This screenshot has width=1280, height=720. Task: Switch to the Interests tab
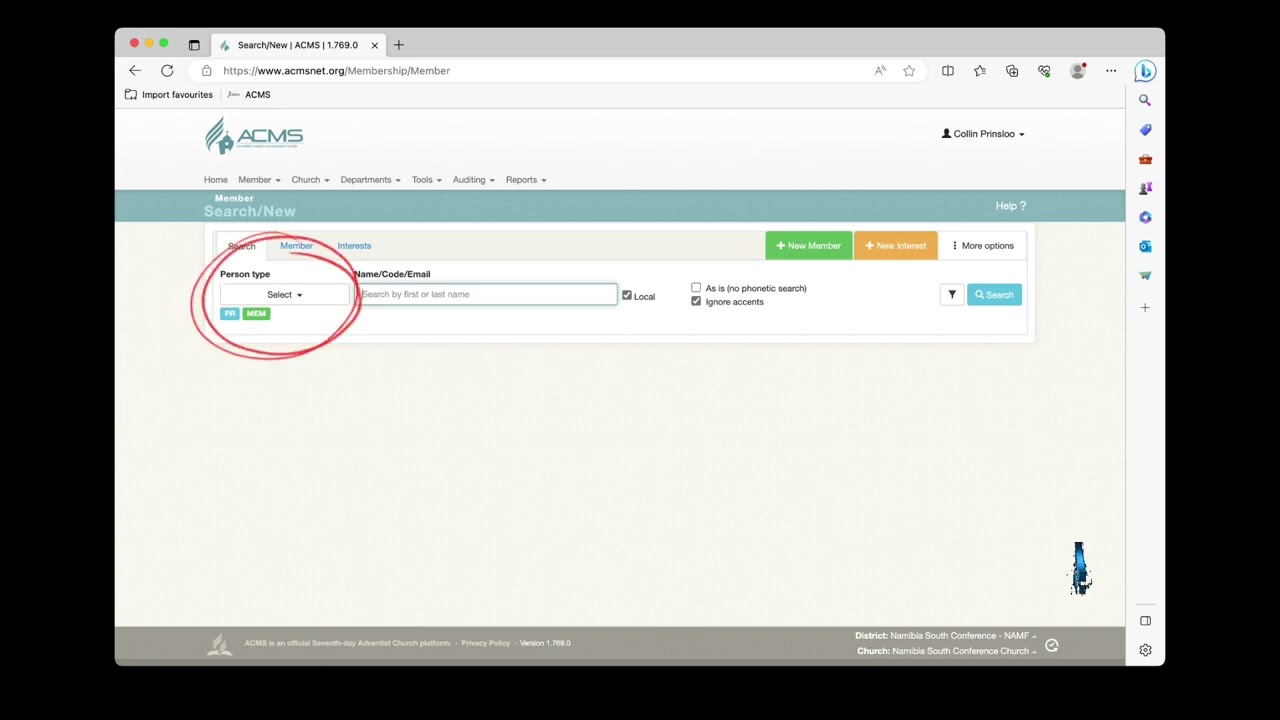[x=354, y=246]
